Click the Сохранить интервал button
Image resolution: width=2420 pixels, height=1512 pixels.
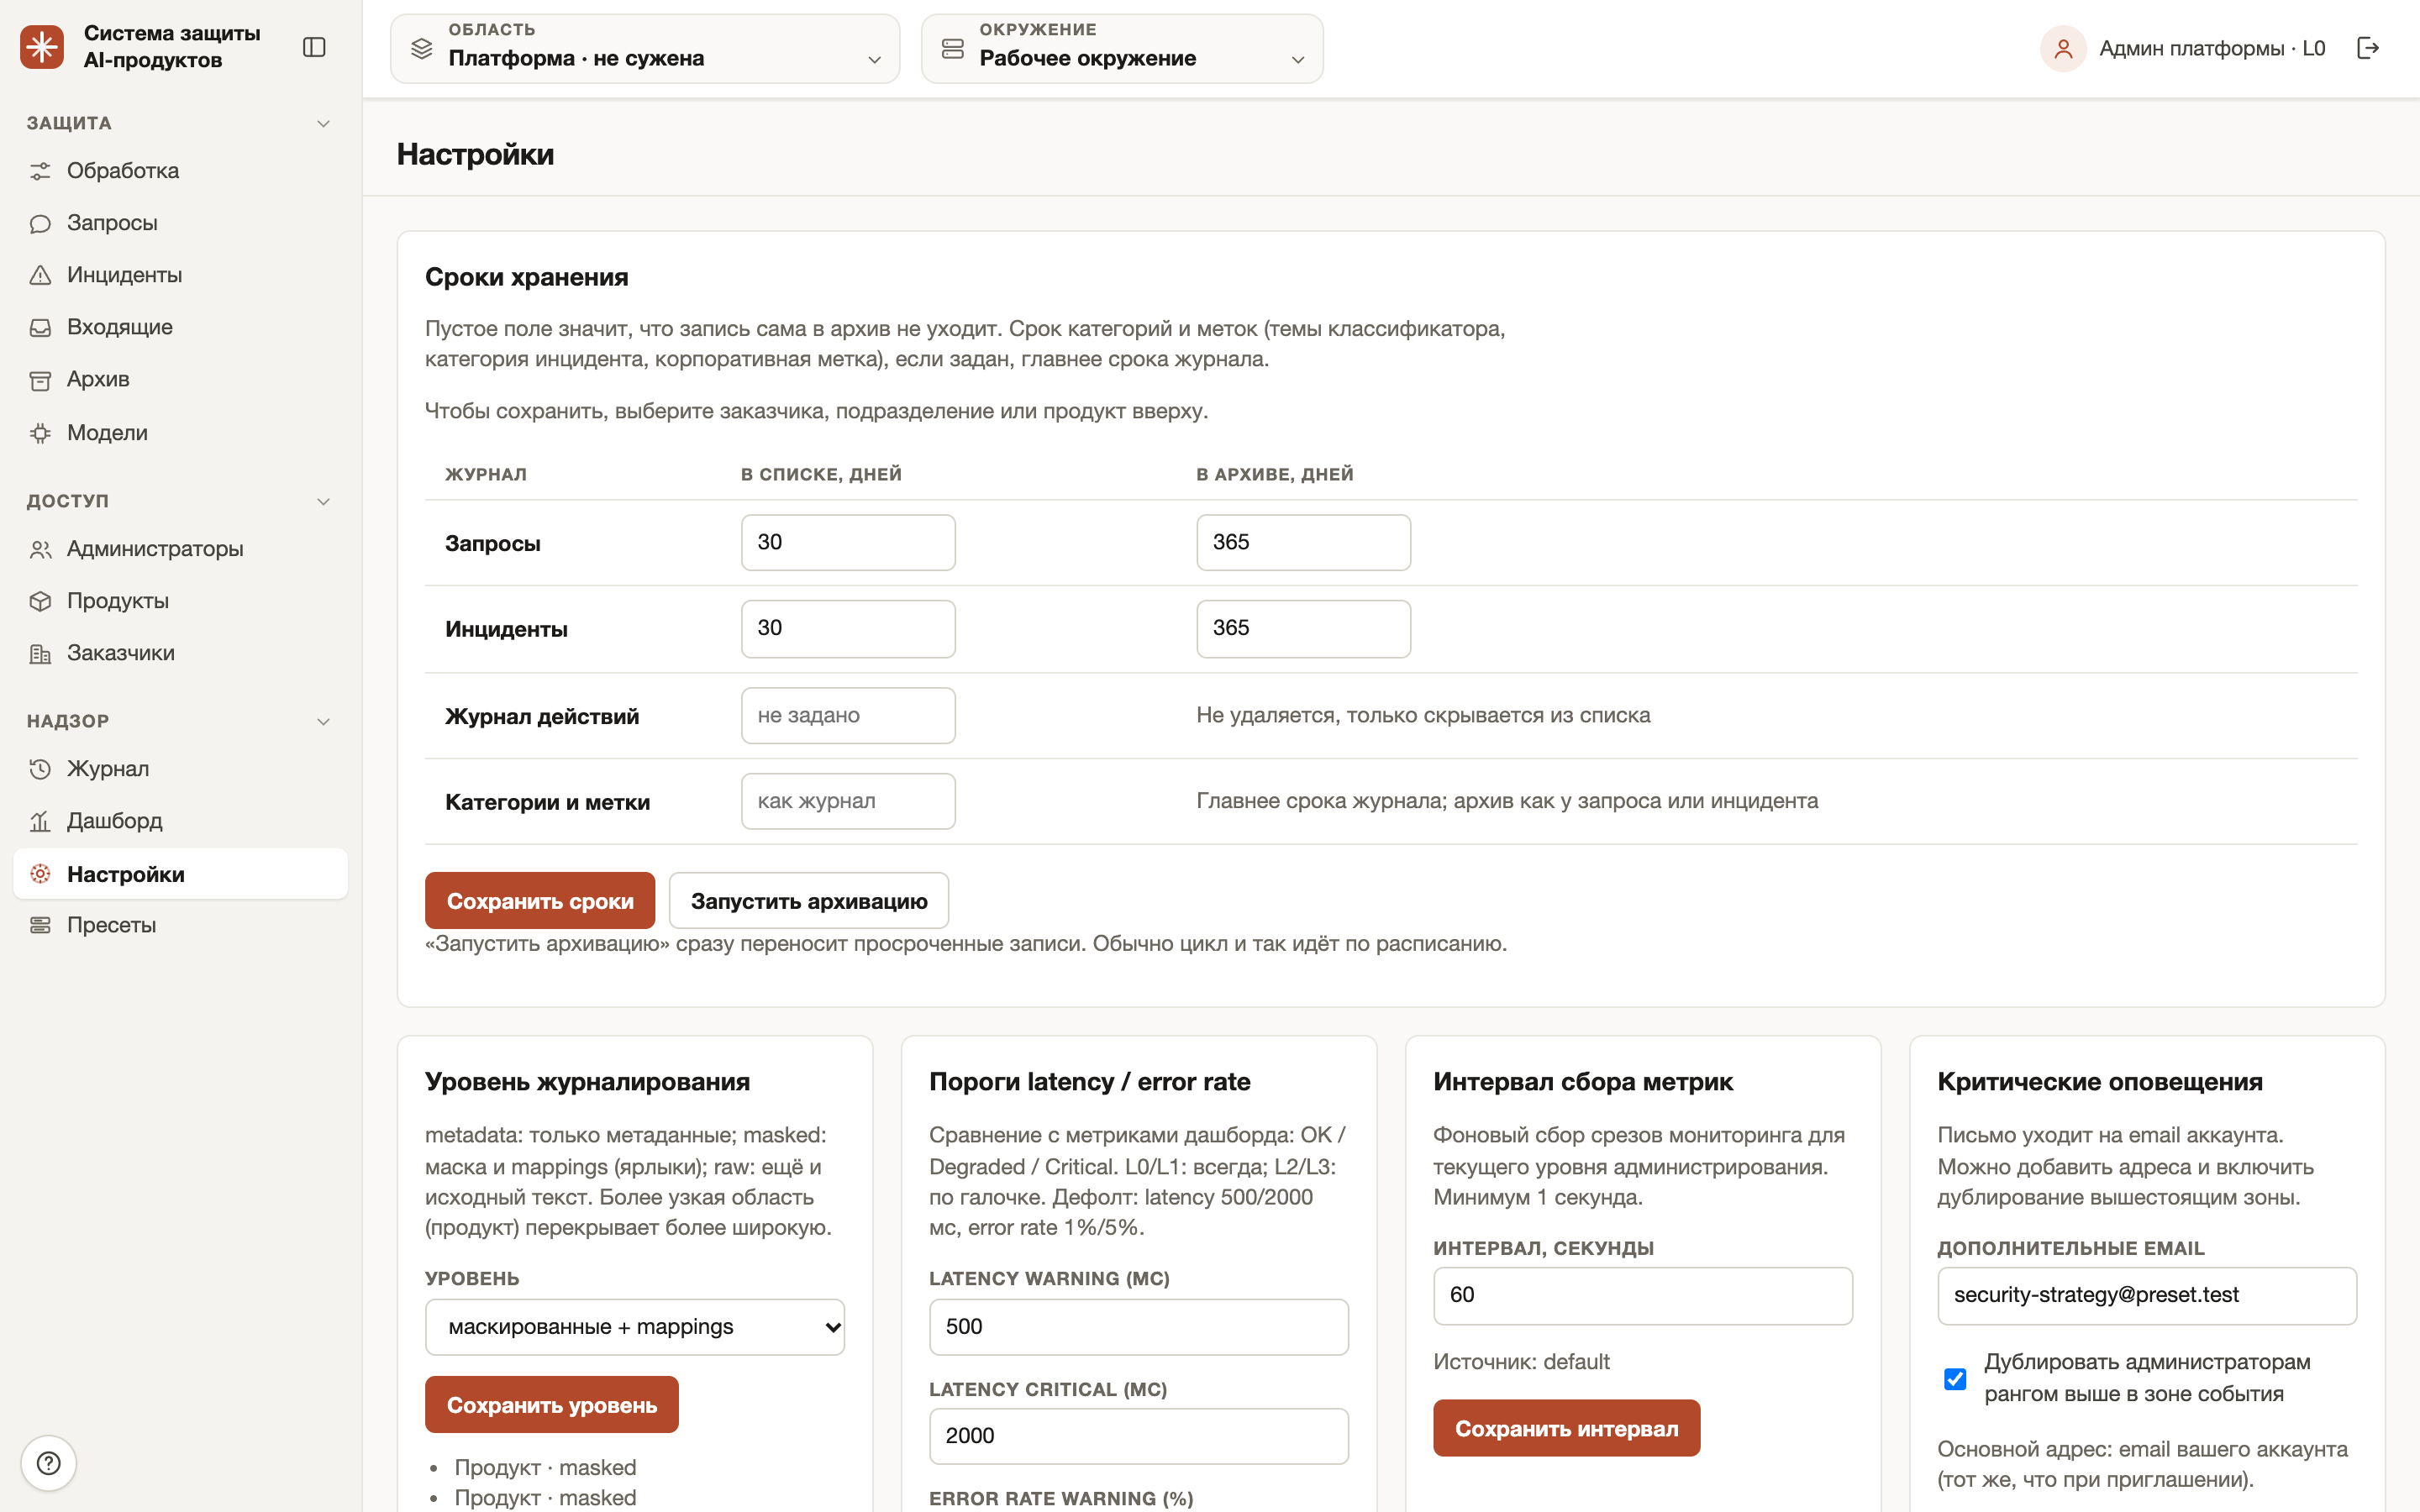pyautogui.click(x=1566, y=1428)
